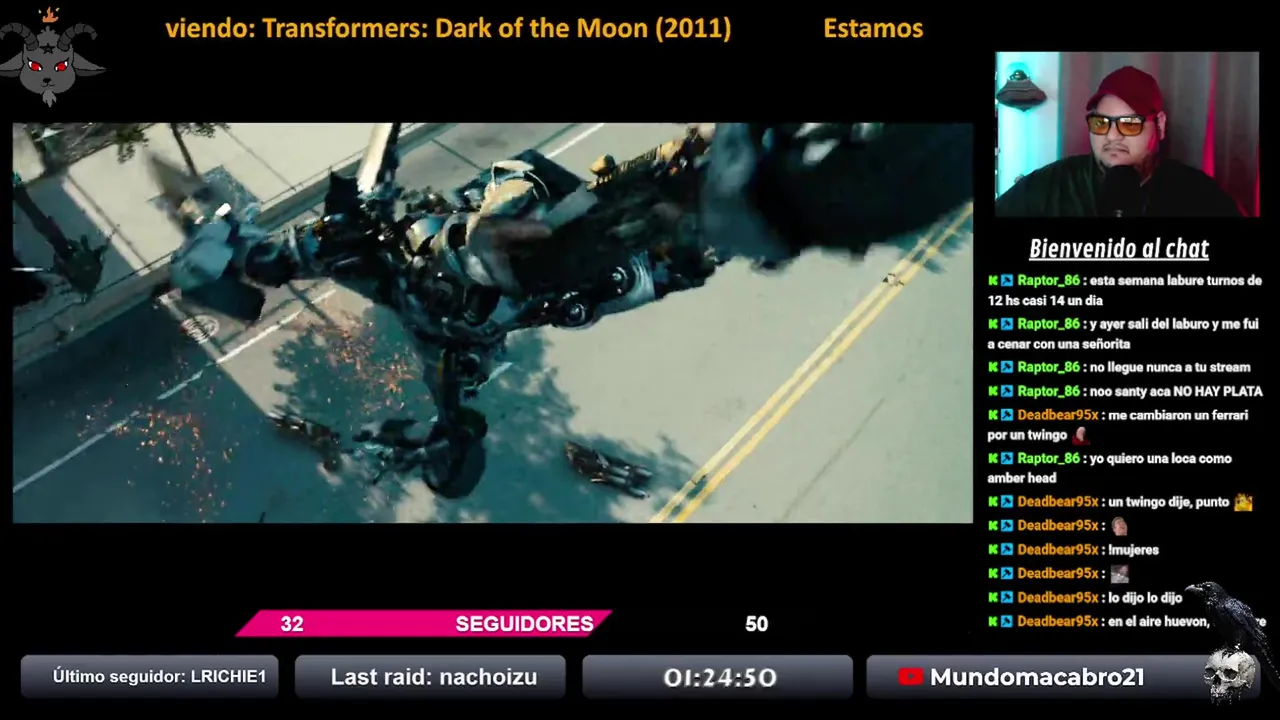The image size is (1280, 720).
Task: Click the scrolling 'viendo: Transformers: Dark of the Moon (2011)' title
Action: 448,28
